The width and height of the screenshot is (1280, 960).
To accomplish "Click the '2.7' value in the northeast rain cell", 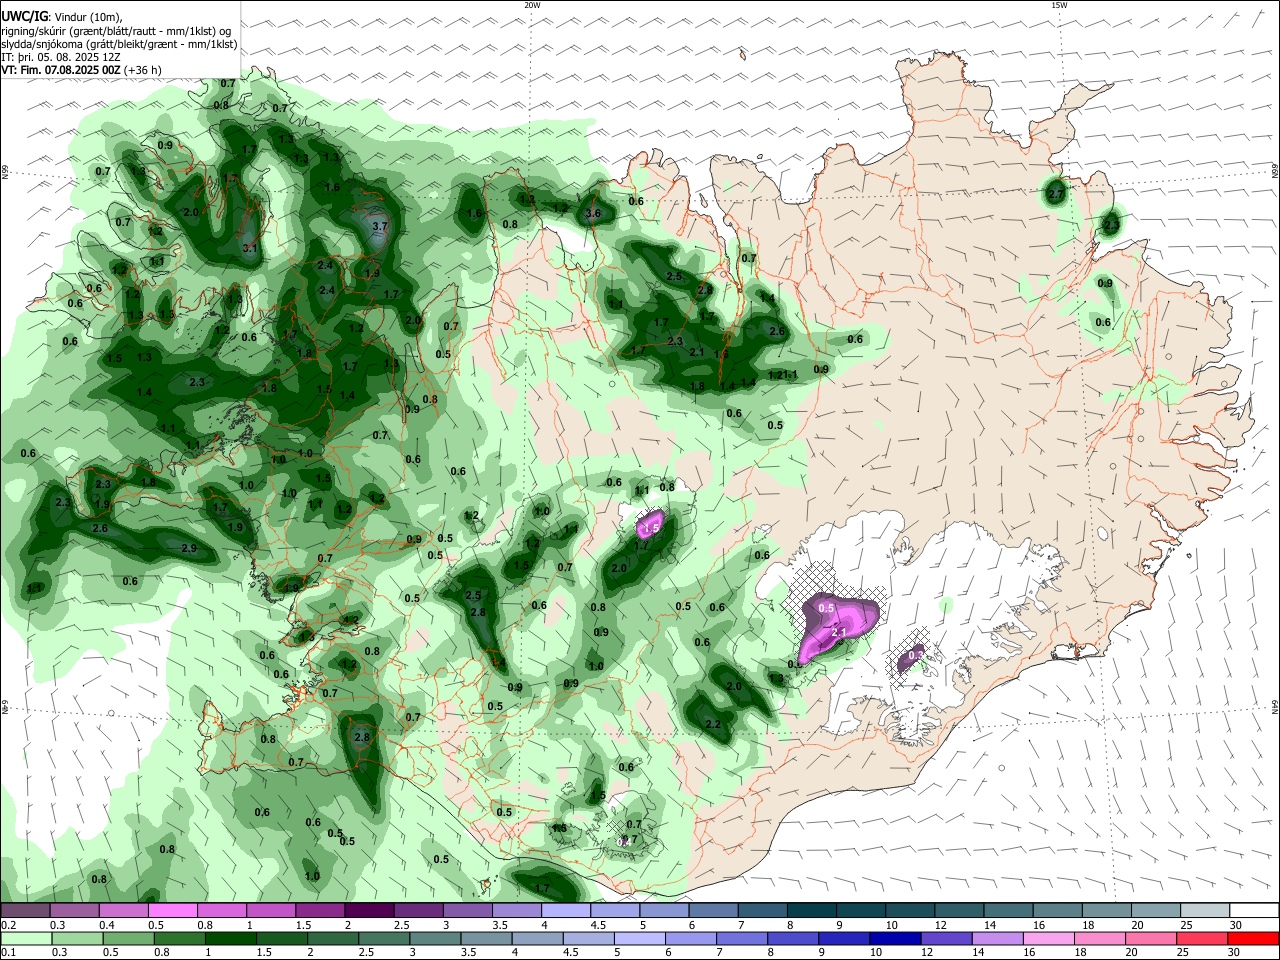I will [1055, 193].
